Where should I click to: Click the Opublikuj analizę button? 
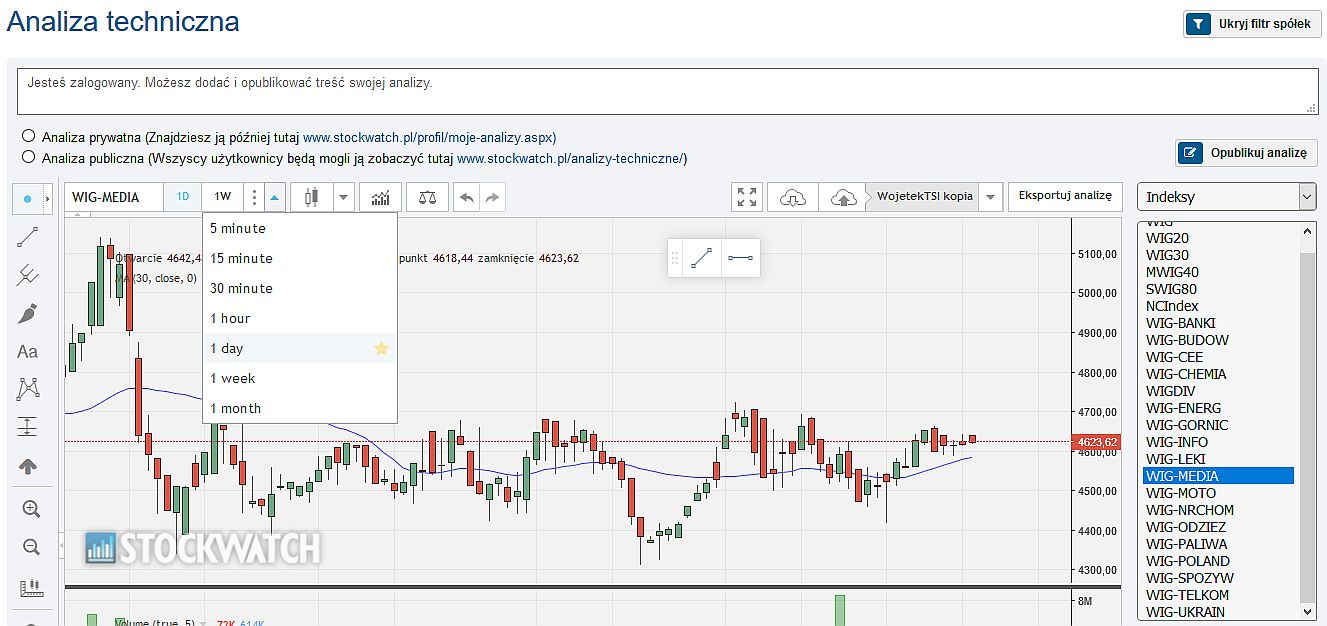(x=1247, y=153)
